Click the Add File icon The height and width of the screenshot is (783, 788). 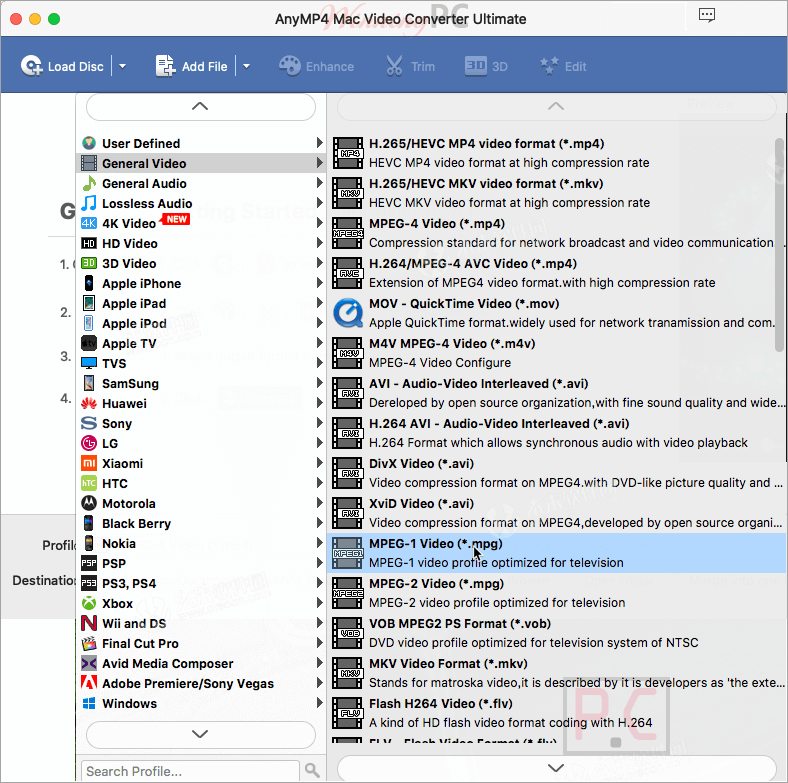(165, 66)
